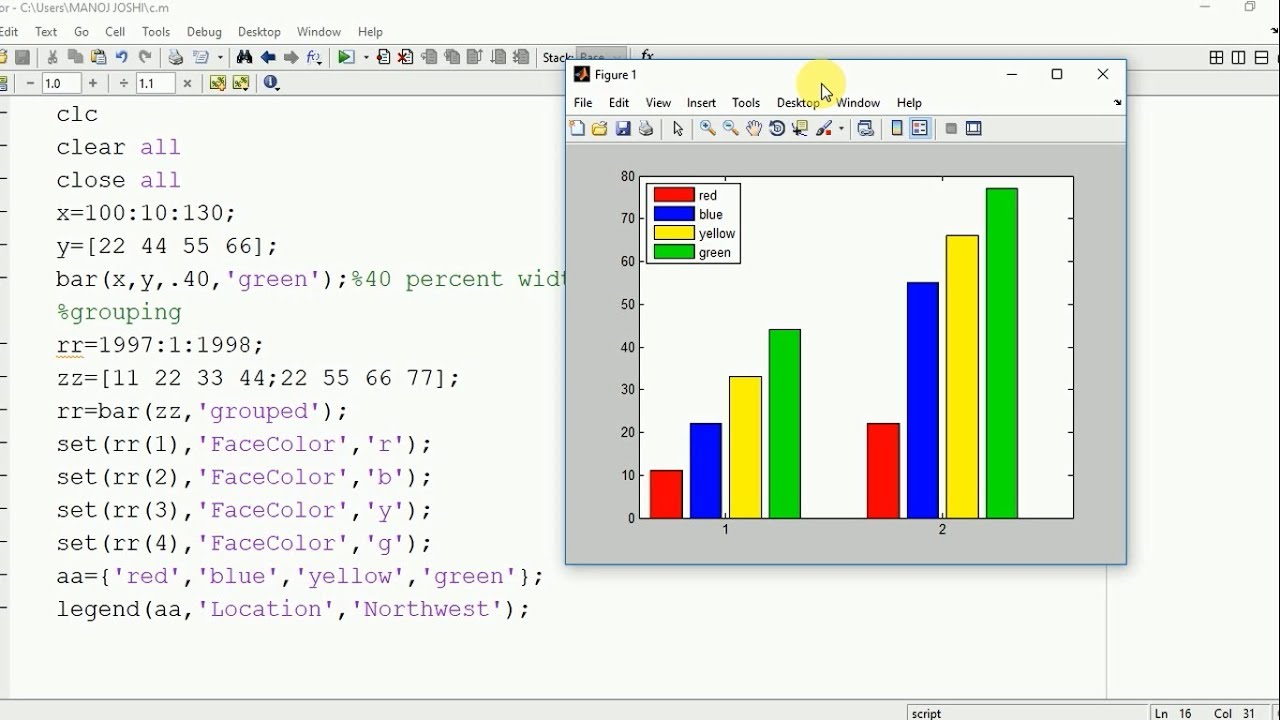Open Insert menu in Figure 1
The image size is (1280, 720).
pyautogui.click(x=701, y=103)
